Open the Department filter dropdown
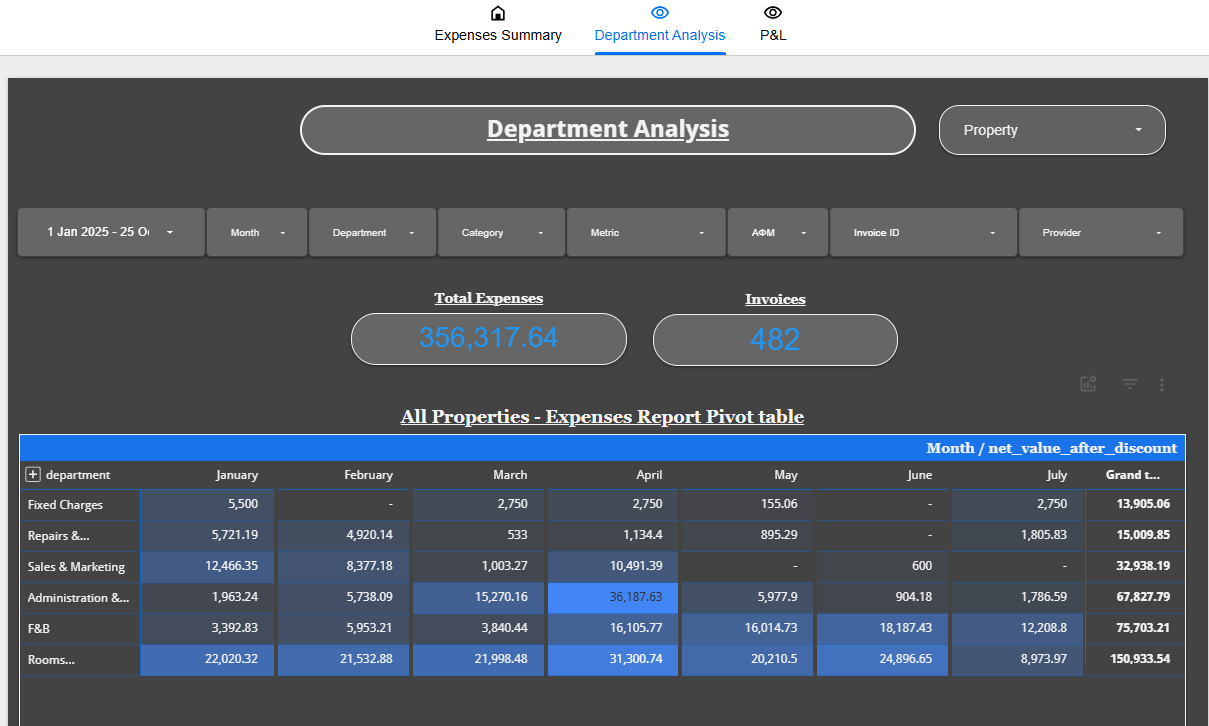 (372, 232)
